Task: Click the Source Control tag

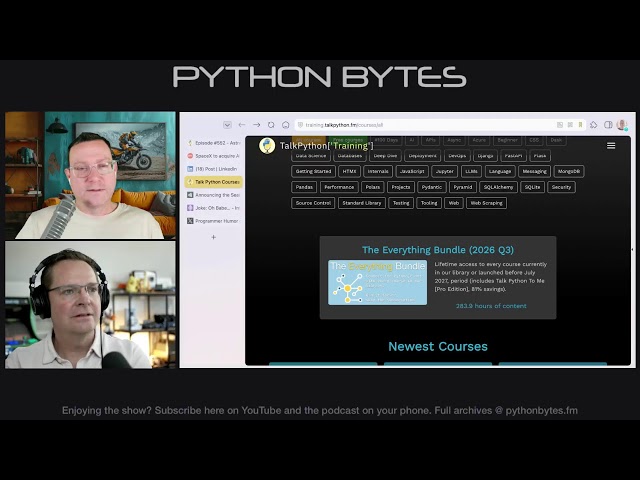Action: click(313, 203)
